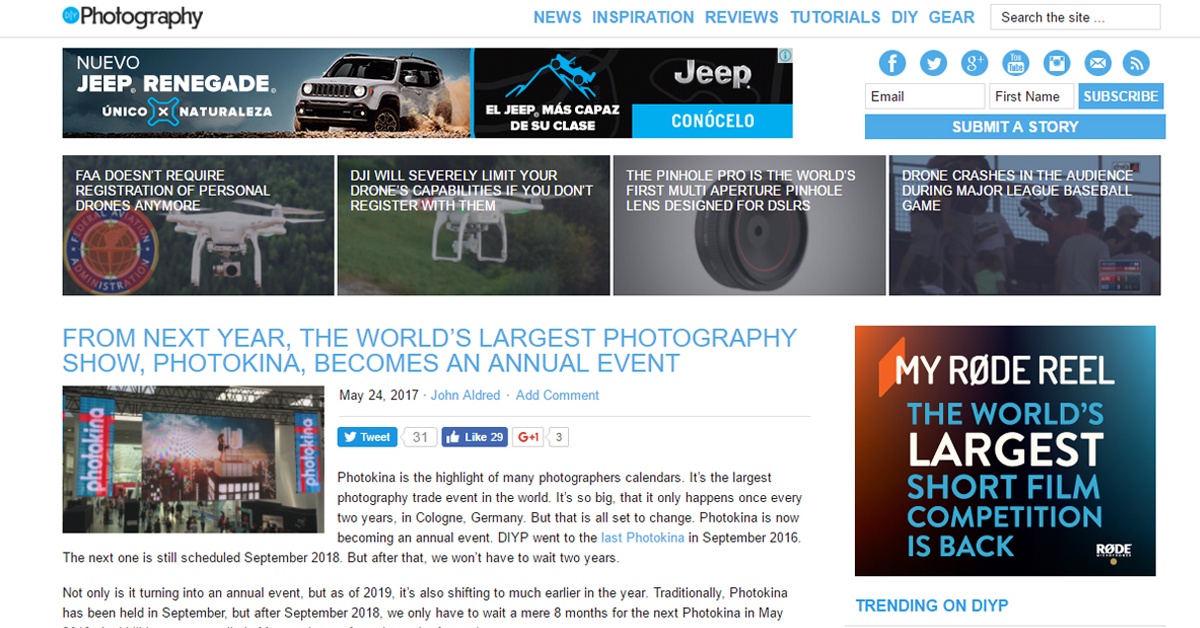1200x628 pixels.
Task: Open the email envelope icon
Action: (1097, 63)
